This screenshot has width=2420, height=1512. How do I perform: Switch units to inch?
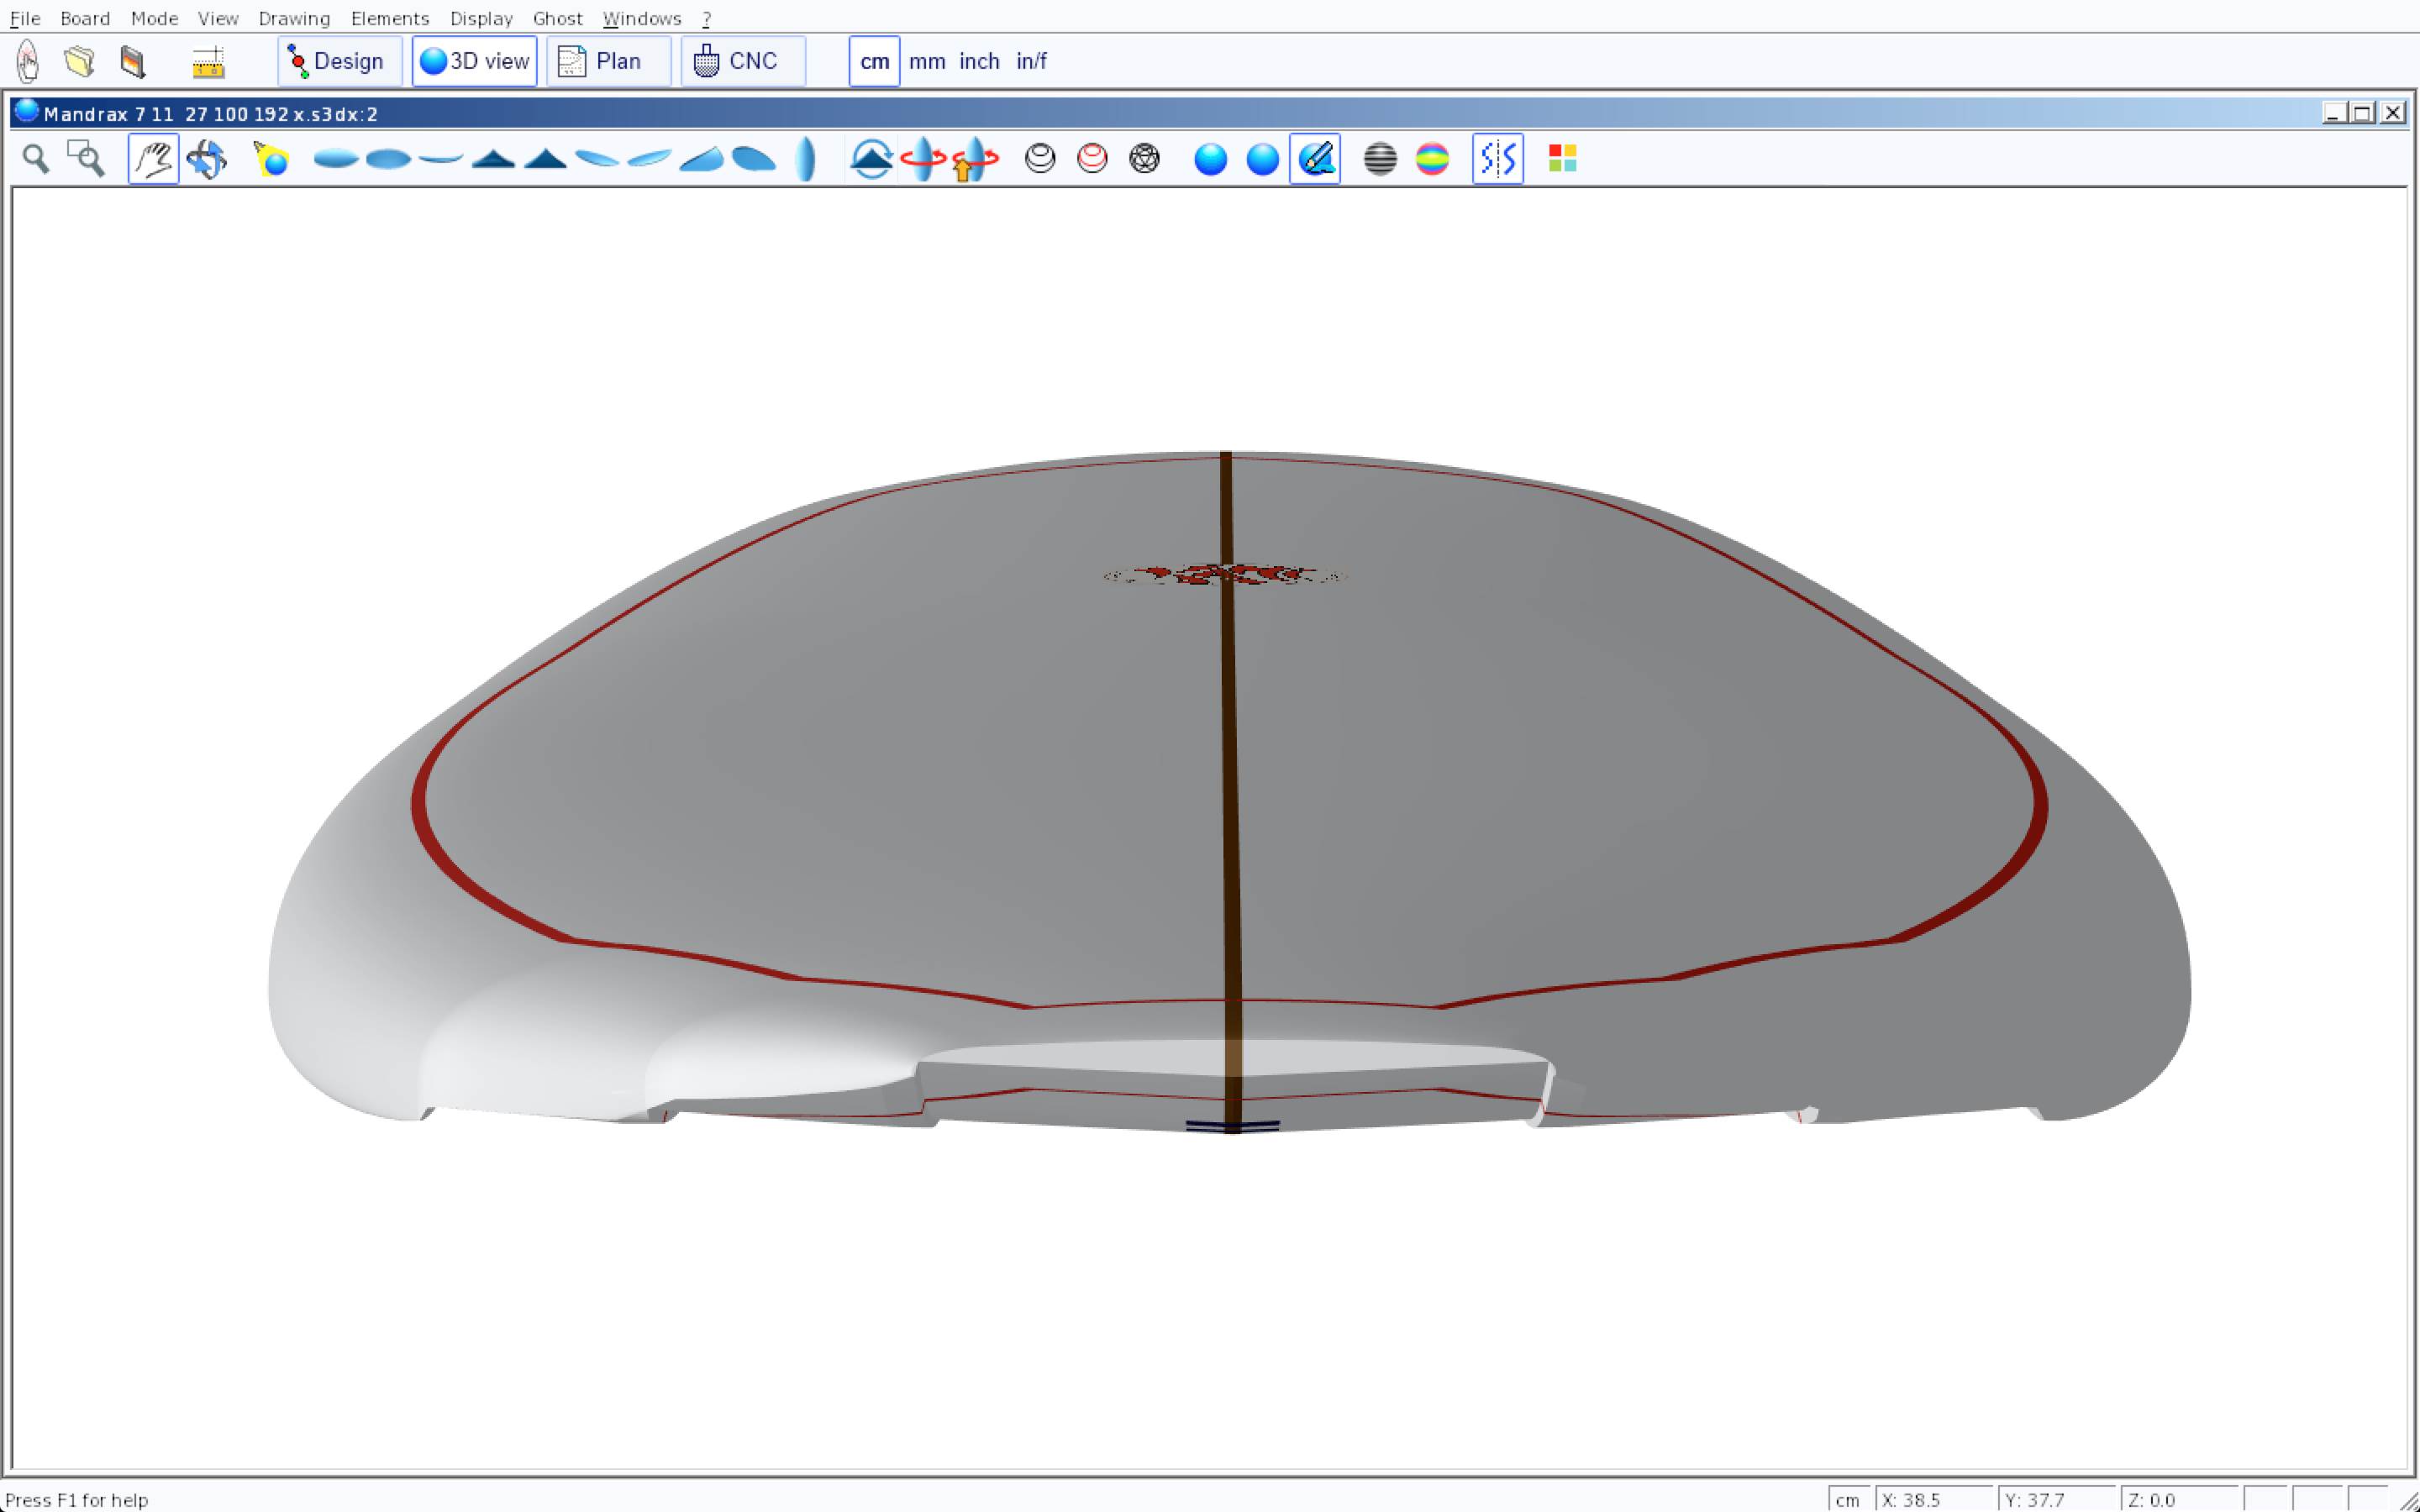pos(978,61)
